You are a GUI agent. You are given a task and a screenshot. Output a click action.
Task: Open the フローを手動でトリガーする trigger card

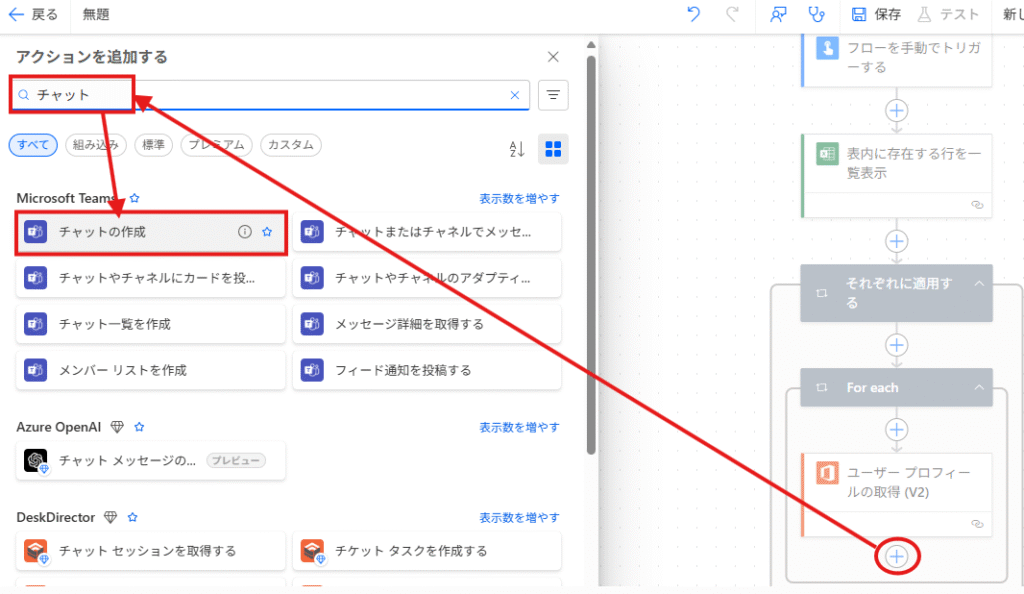pos(897,59)
